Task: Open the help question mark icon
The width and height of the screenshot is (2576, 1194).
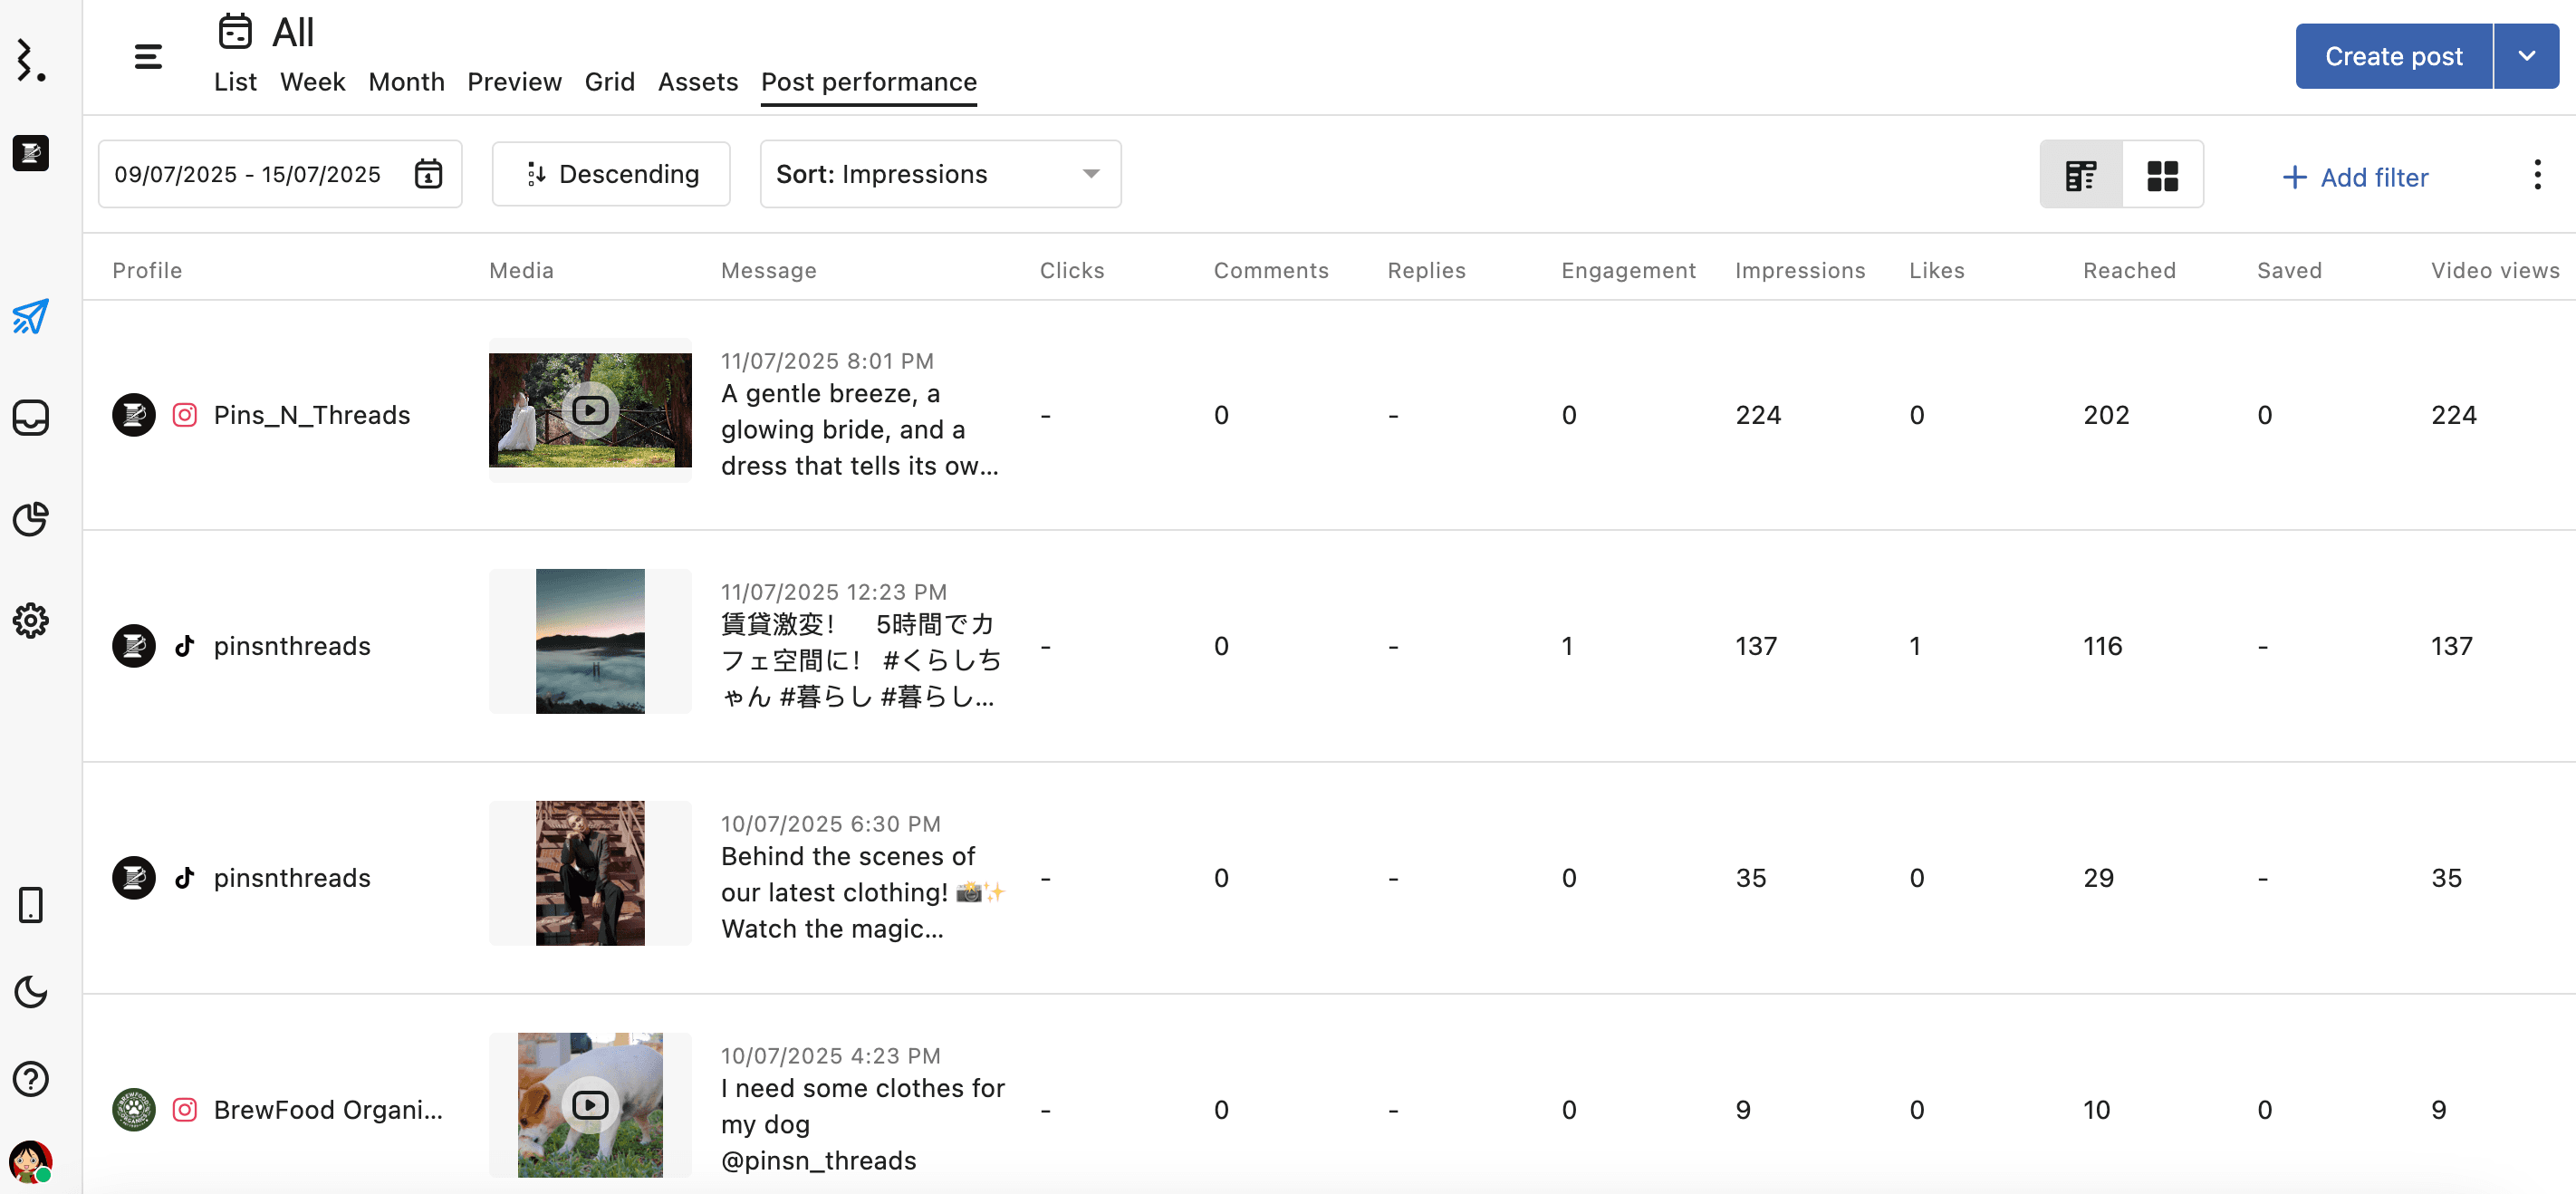Action: point(30,1078)
